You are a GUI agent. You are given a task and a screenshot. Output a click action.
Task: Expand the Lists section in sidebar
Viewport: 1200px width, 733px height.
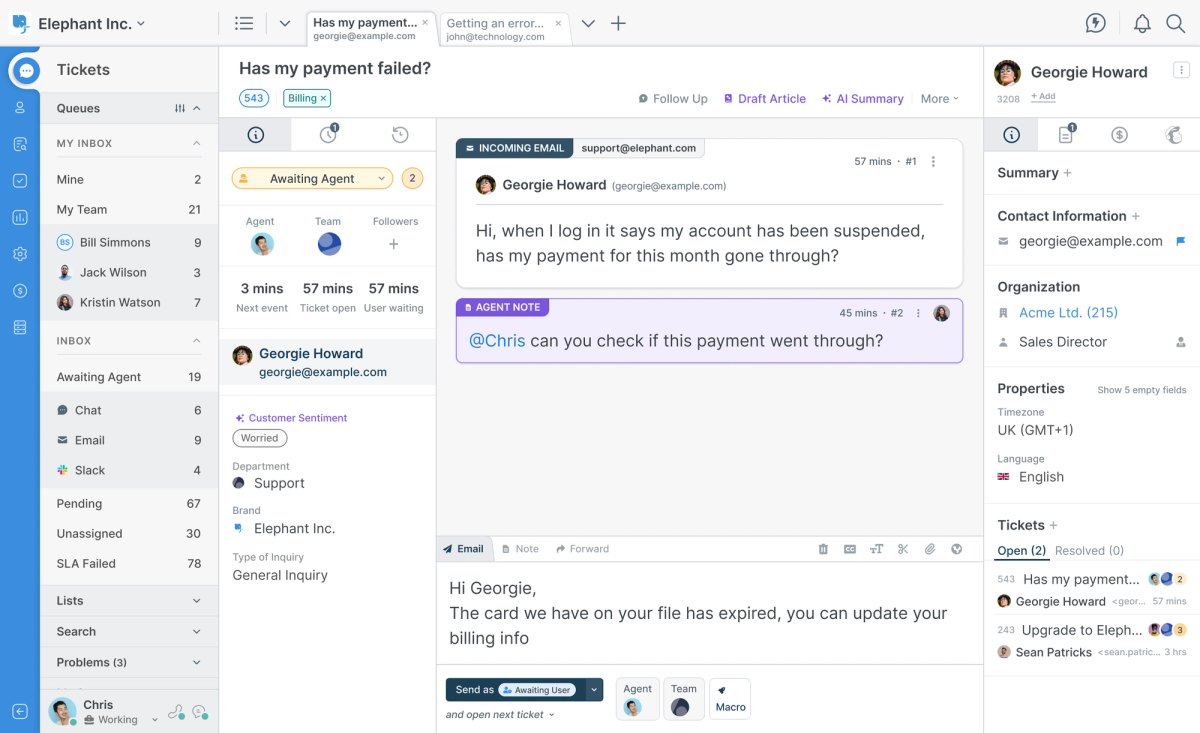(129, 601)
